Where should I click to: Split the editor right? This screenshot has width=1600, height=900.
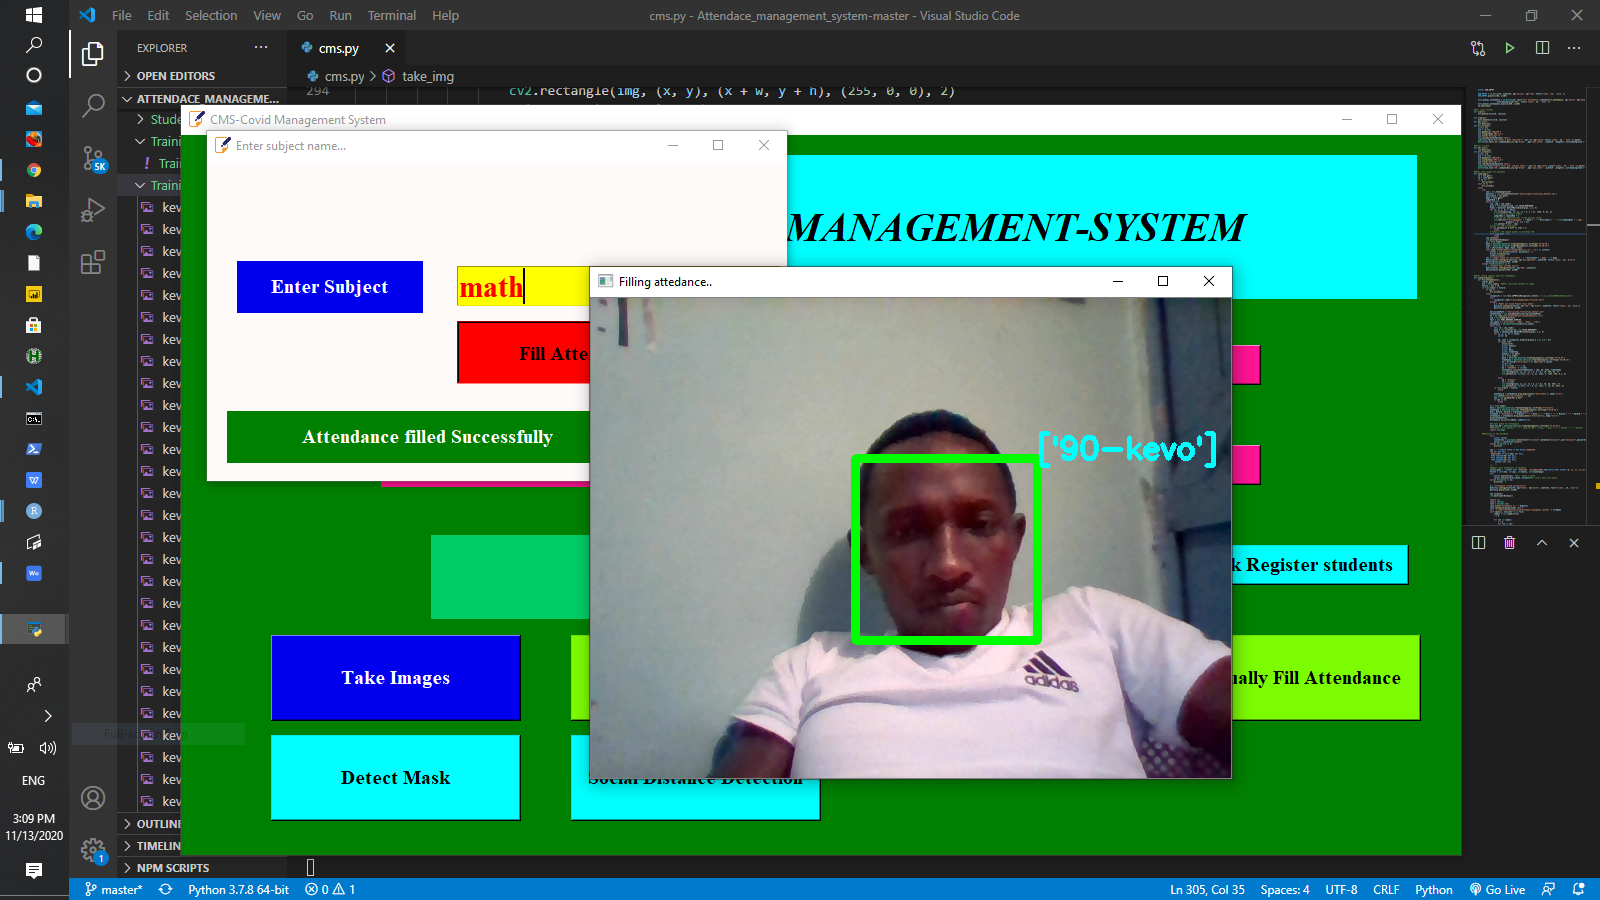click(1542, 48)
